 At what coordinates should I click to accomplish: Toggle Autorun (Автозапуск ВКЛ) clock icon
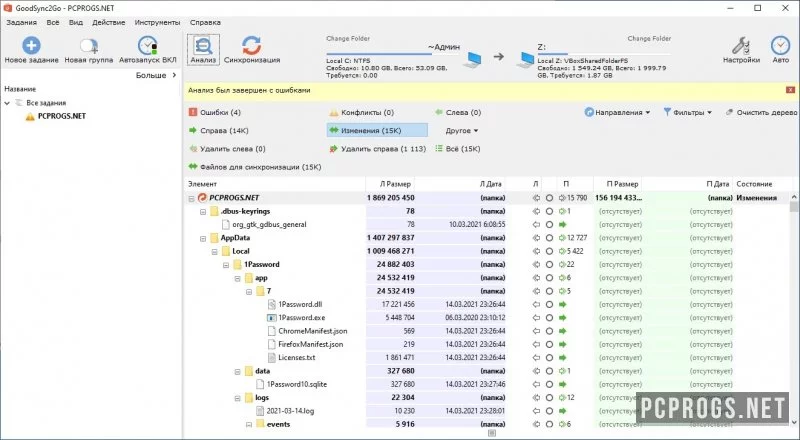[147, 45]
